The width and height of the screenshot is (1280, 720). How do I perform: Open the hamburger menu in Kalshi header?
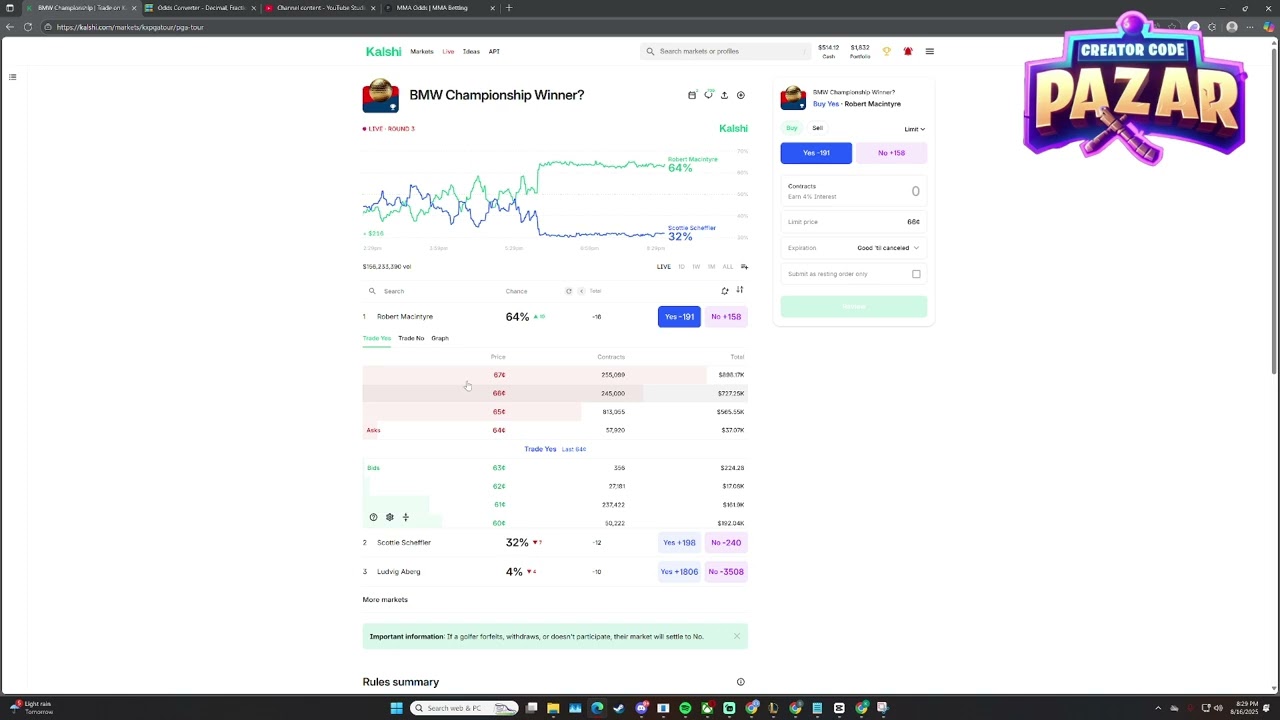[929, 51]
